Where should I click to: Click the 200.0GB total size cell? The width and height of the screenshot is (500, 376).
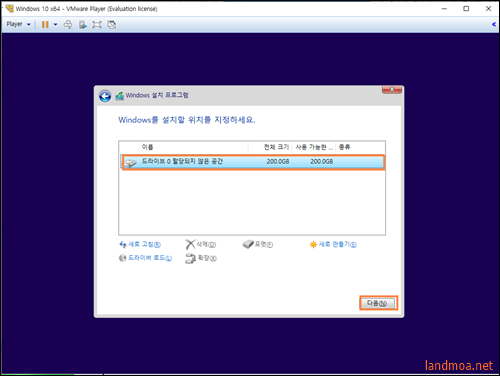(278, 162)
